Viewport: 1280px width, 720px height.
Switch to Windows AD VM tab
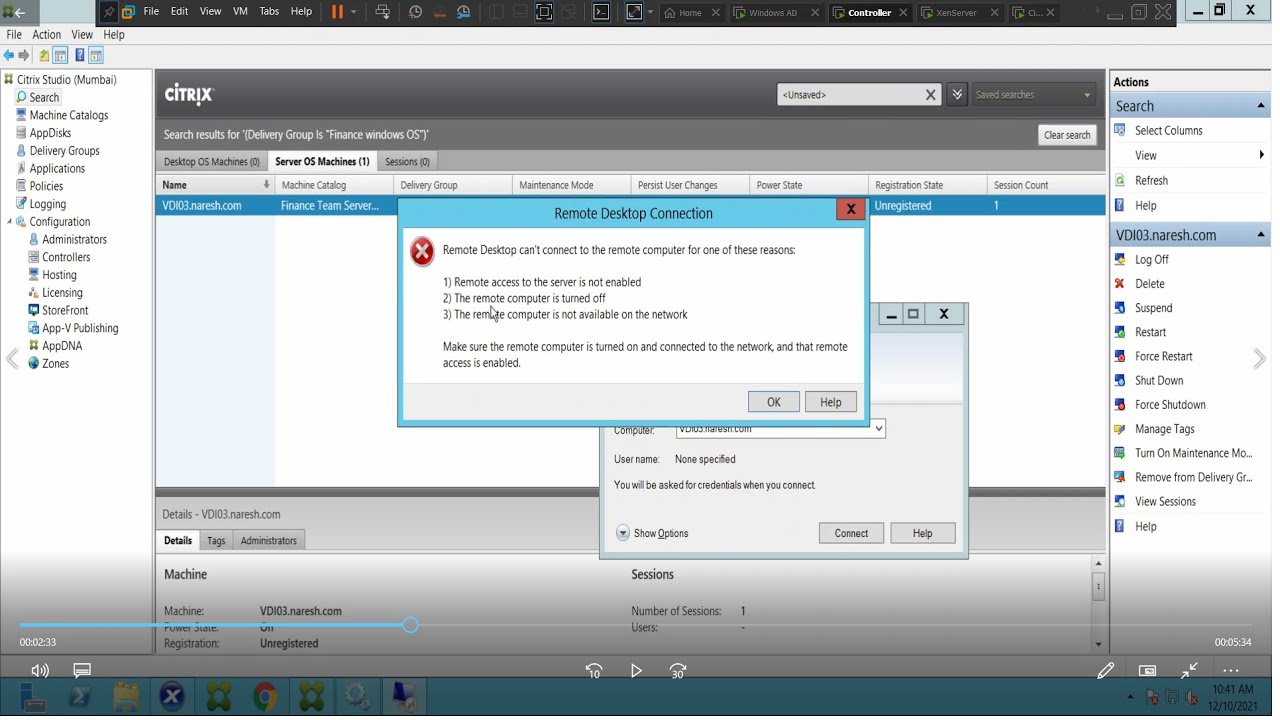pyautogui.click(x=771, y=13)
